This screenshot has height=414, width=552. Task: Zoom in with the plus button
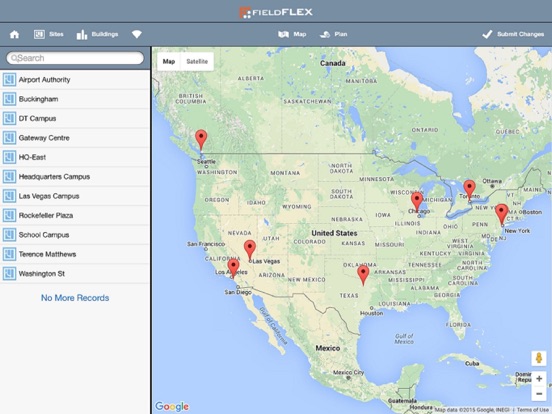pos(539,379)
